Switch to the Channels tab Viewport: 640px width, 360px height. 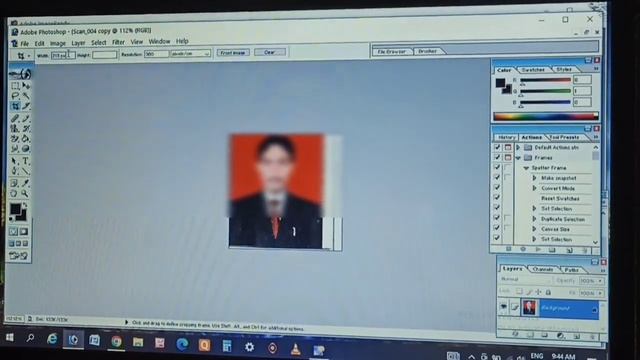coord(543,269)
